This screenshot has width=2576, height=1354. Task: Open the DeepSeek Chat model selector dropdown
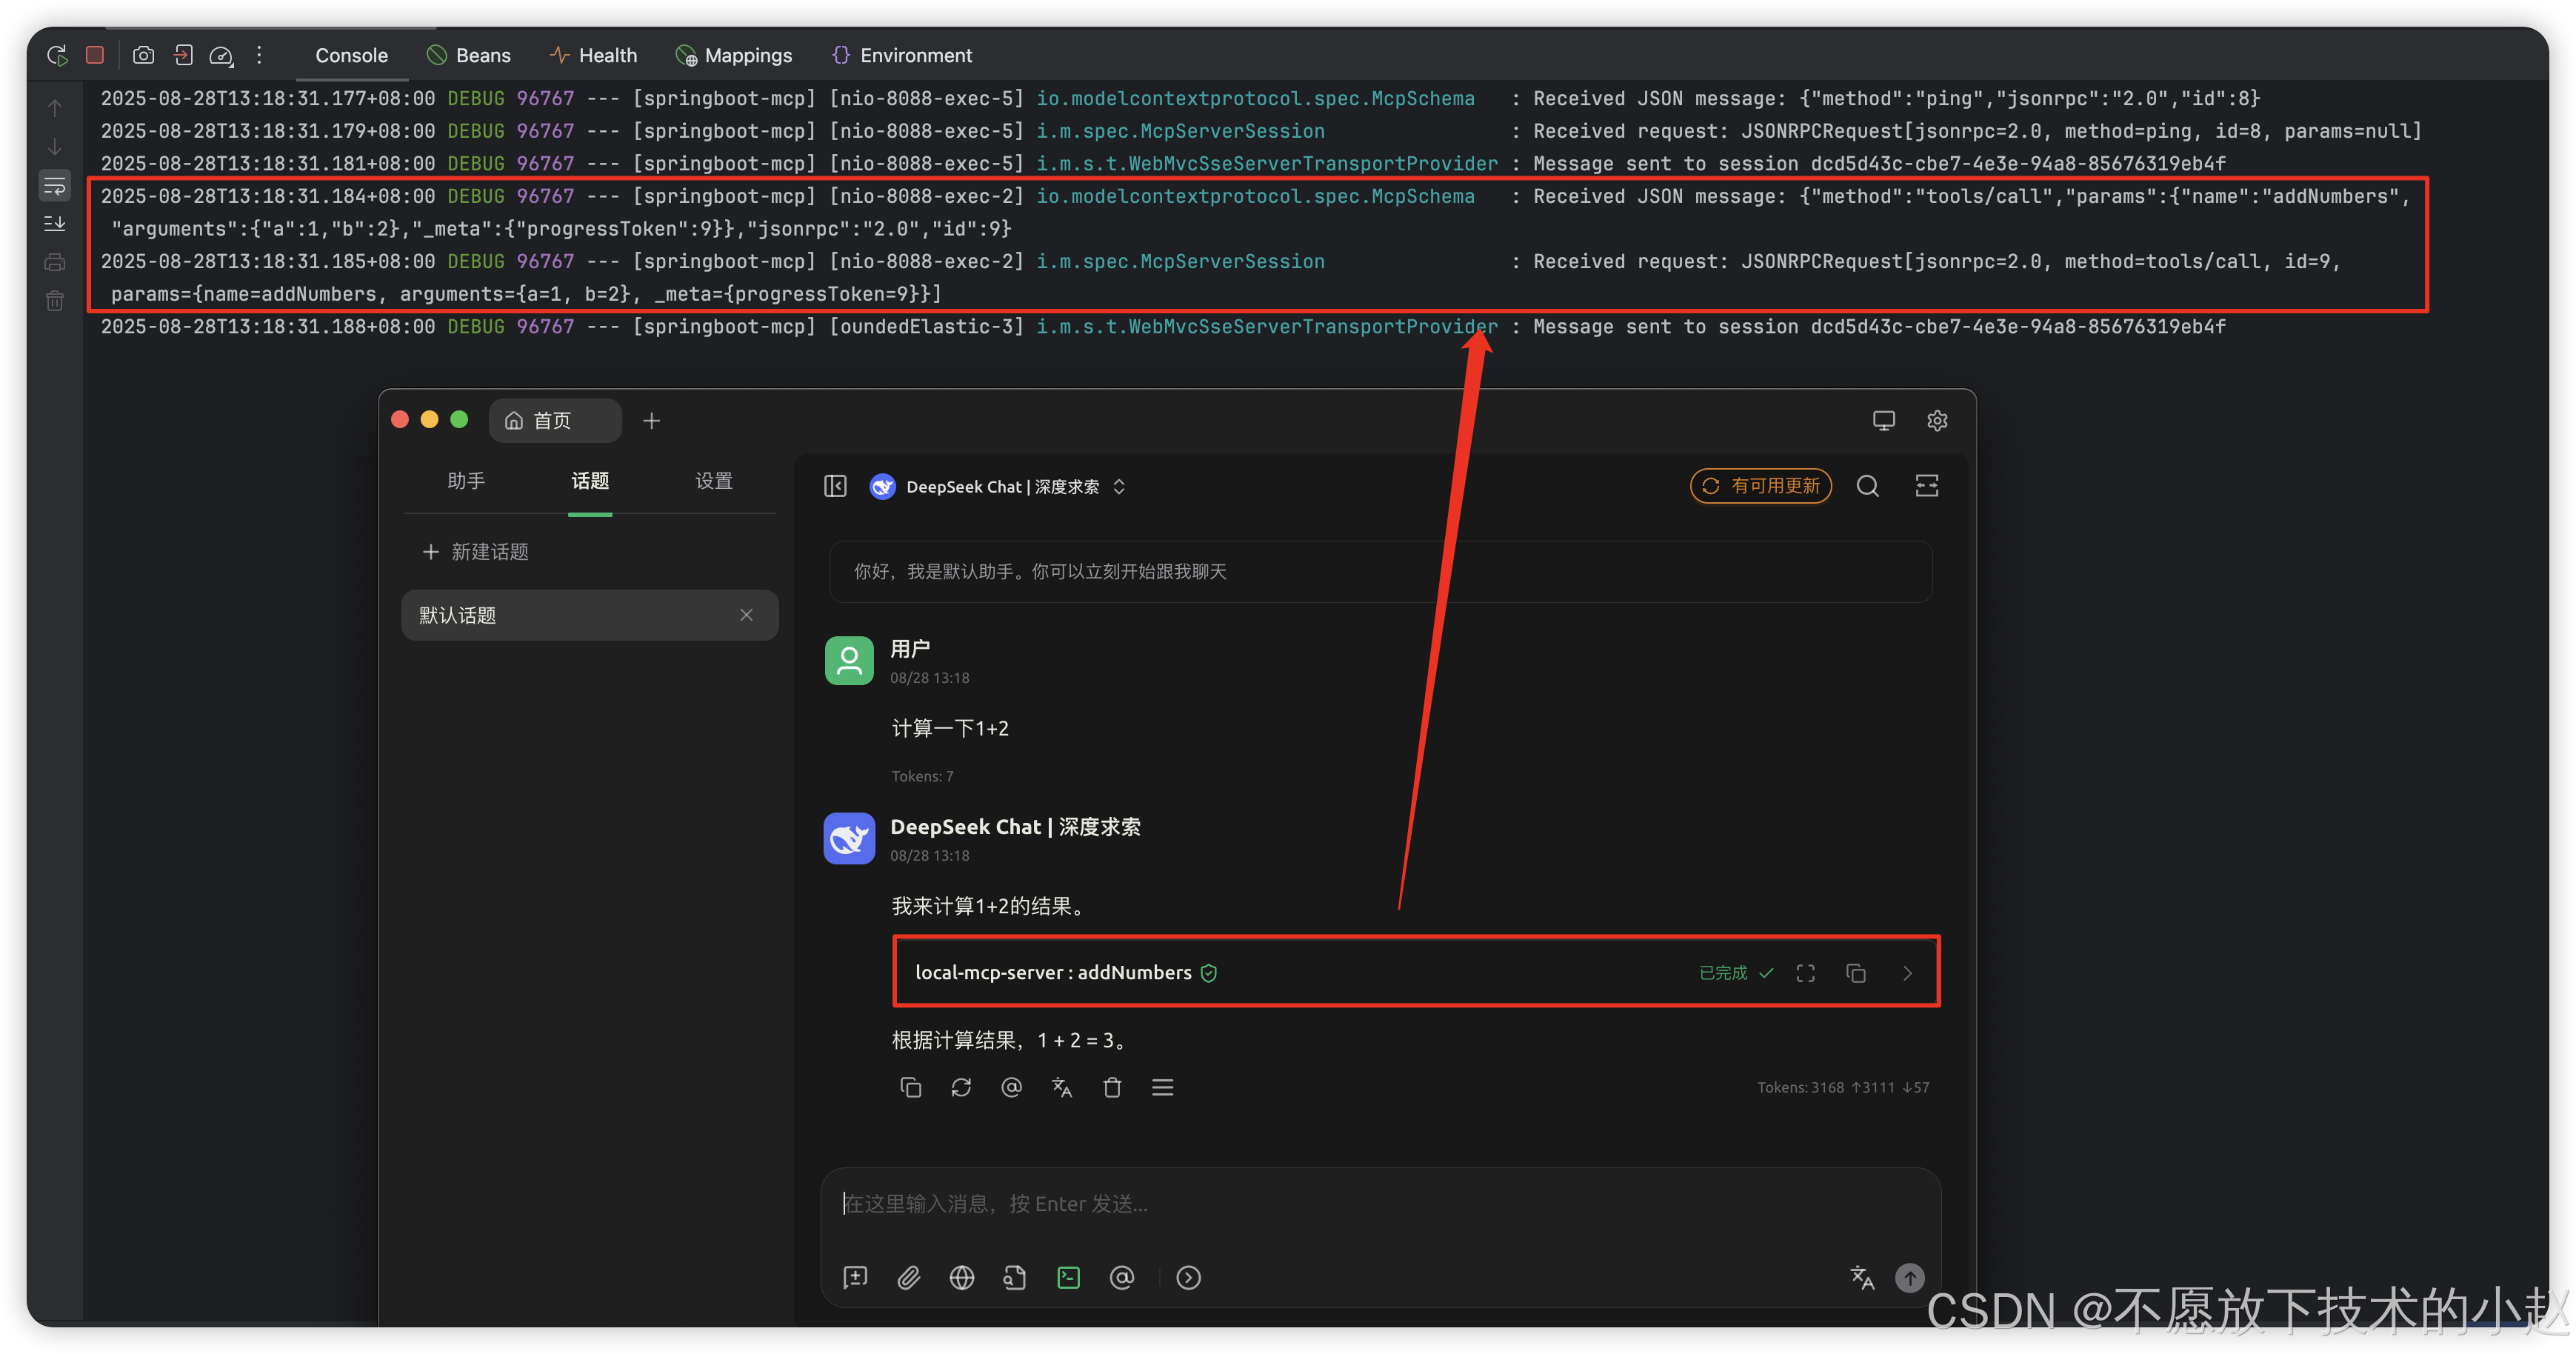click(x=998, y=486)
